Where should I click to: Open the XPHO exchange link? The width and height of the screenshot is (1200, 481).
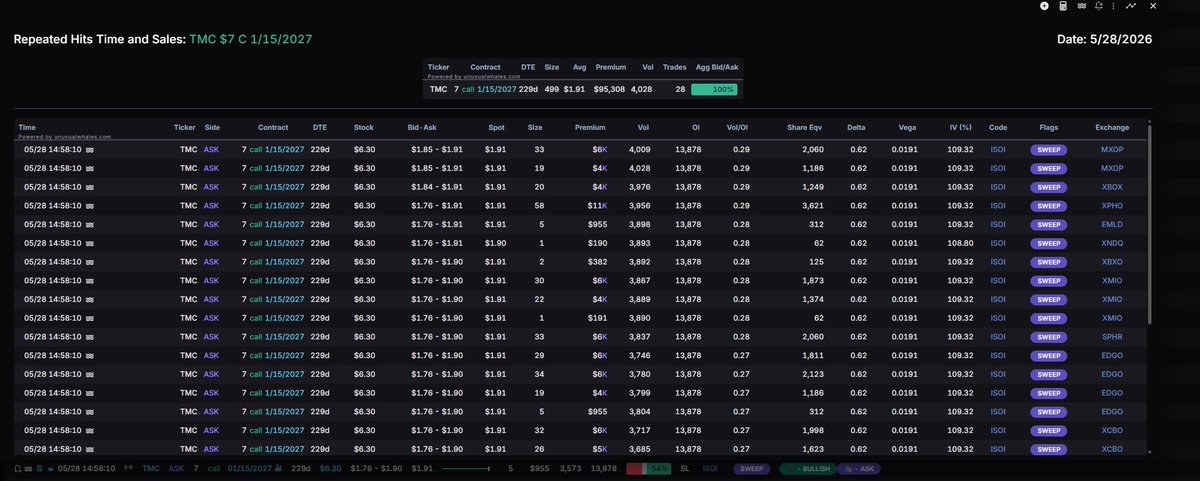pyautogui.click(x=1112, y=205)
